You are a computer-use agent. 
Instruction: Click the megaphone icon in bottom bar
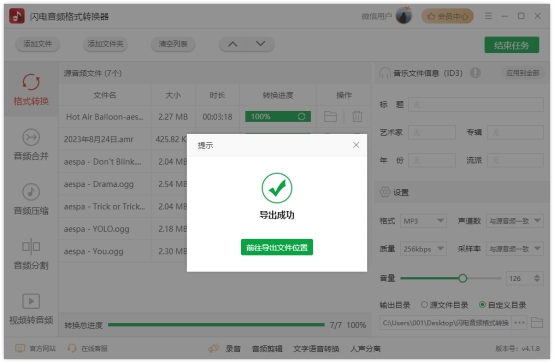click(214, 349)
